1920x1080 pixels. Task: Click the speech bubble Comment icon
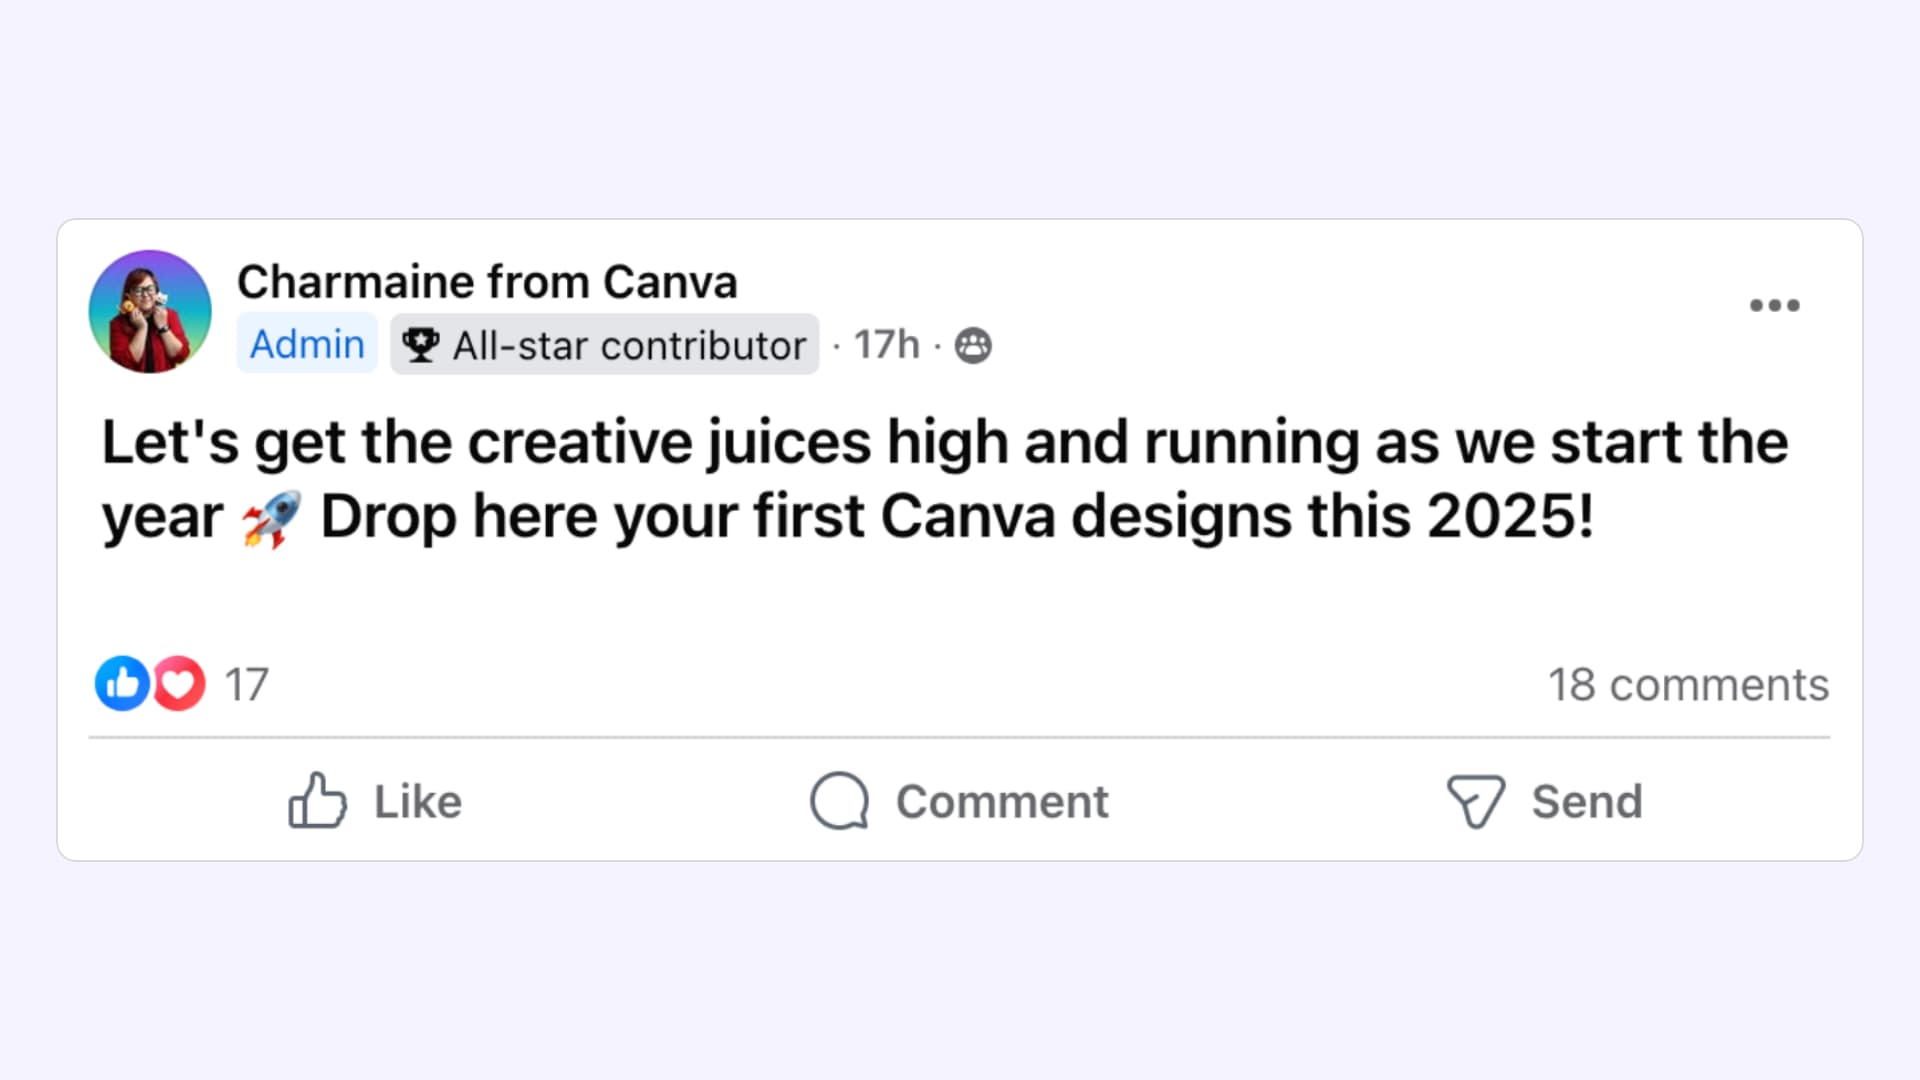tap(839, 801)
